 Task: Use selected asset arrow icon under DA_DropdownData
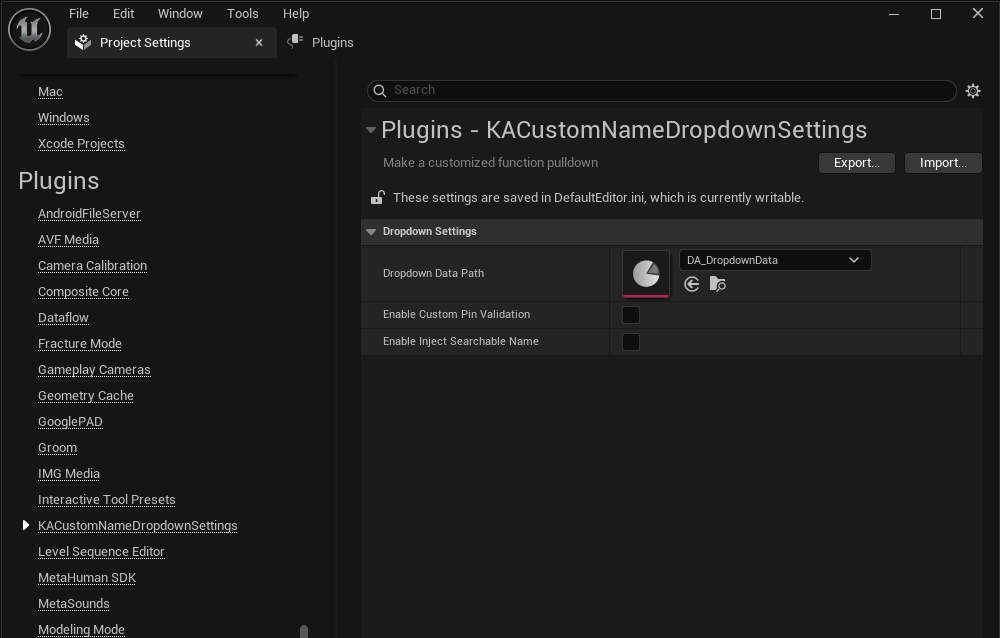click(x=691, y=285)
